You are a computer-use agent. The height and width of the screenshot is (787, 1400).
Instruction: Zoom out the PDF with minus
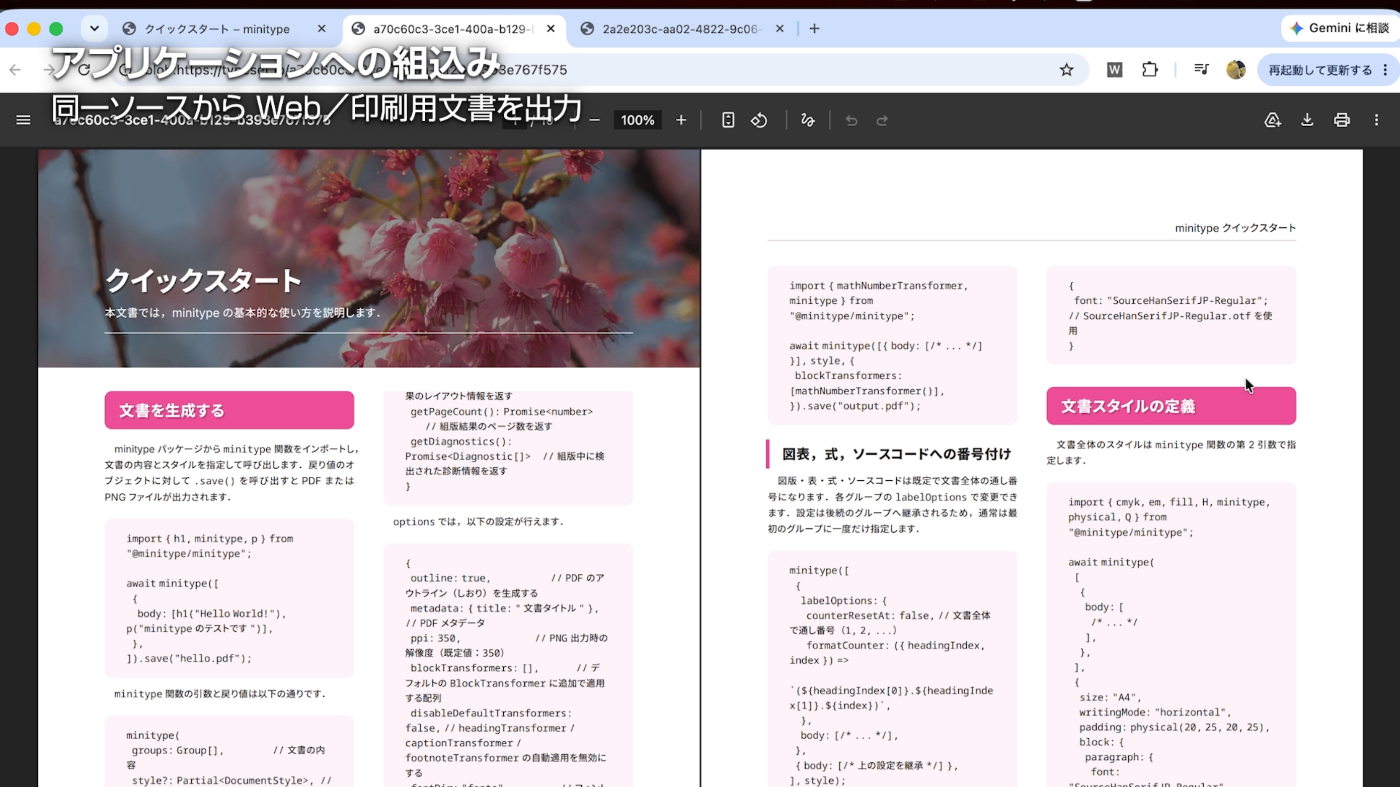[x=594, y=120]
